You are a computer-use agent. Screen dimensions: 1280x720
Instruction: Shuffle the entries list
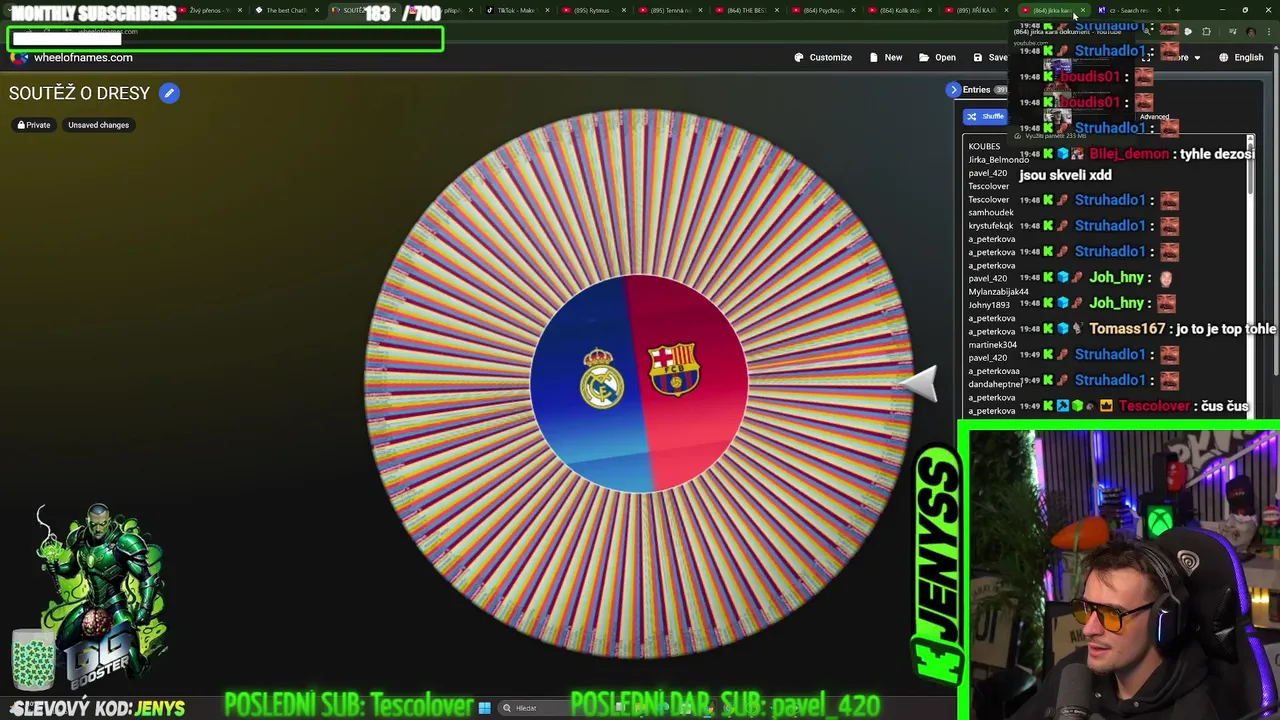pyautogui.click(x=985, y=116)
